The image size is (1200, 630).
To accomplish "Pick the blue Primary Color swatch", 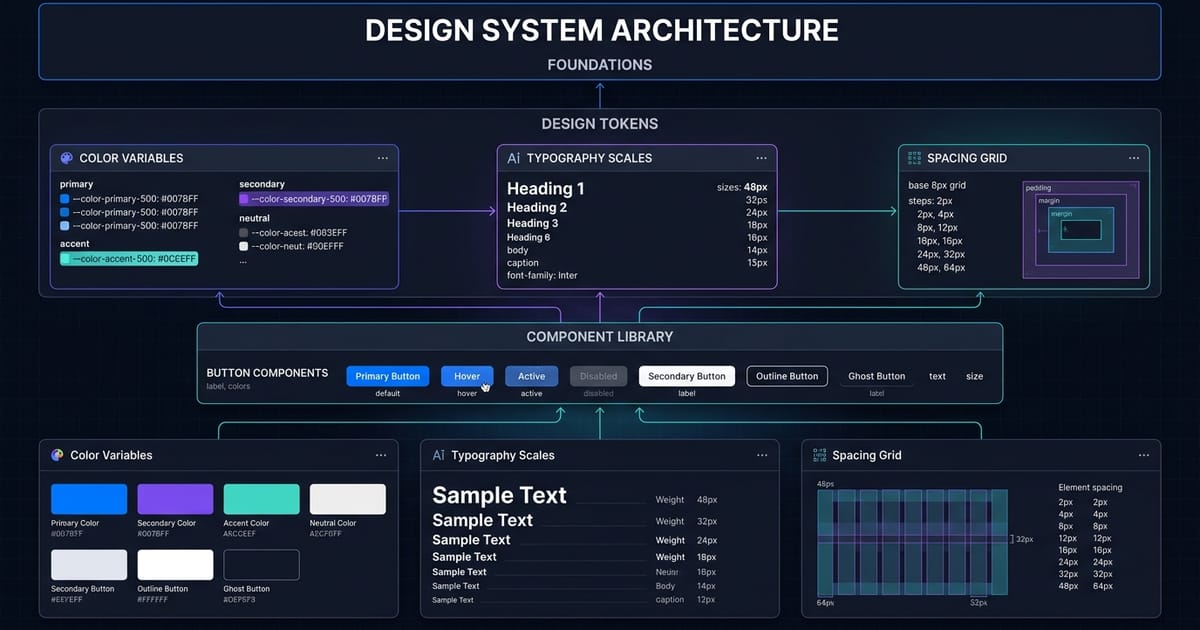I will (x=89, y=499).
